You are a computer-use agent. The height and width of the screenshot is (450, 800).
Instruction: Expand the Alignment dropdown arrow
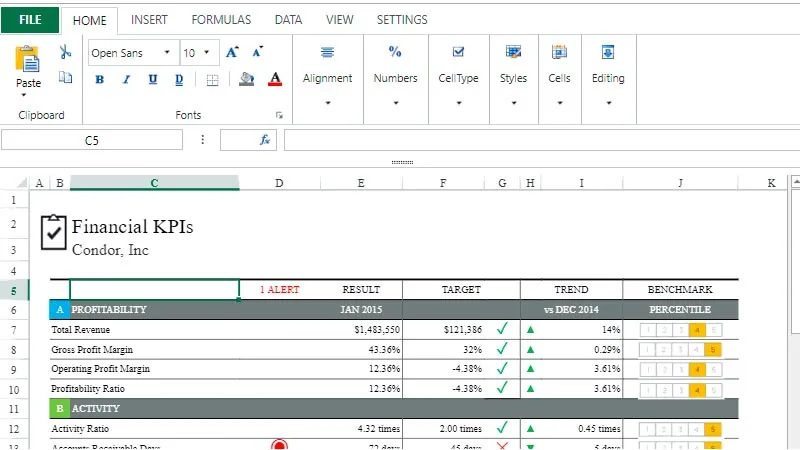328,103
